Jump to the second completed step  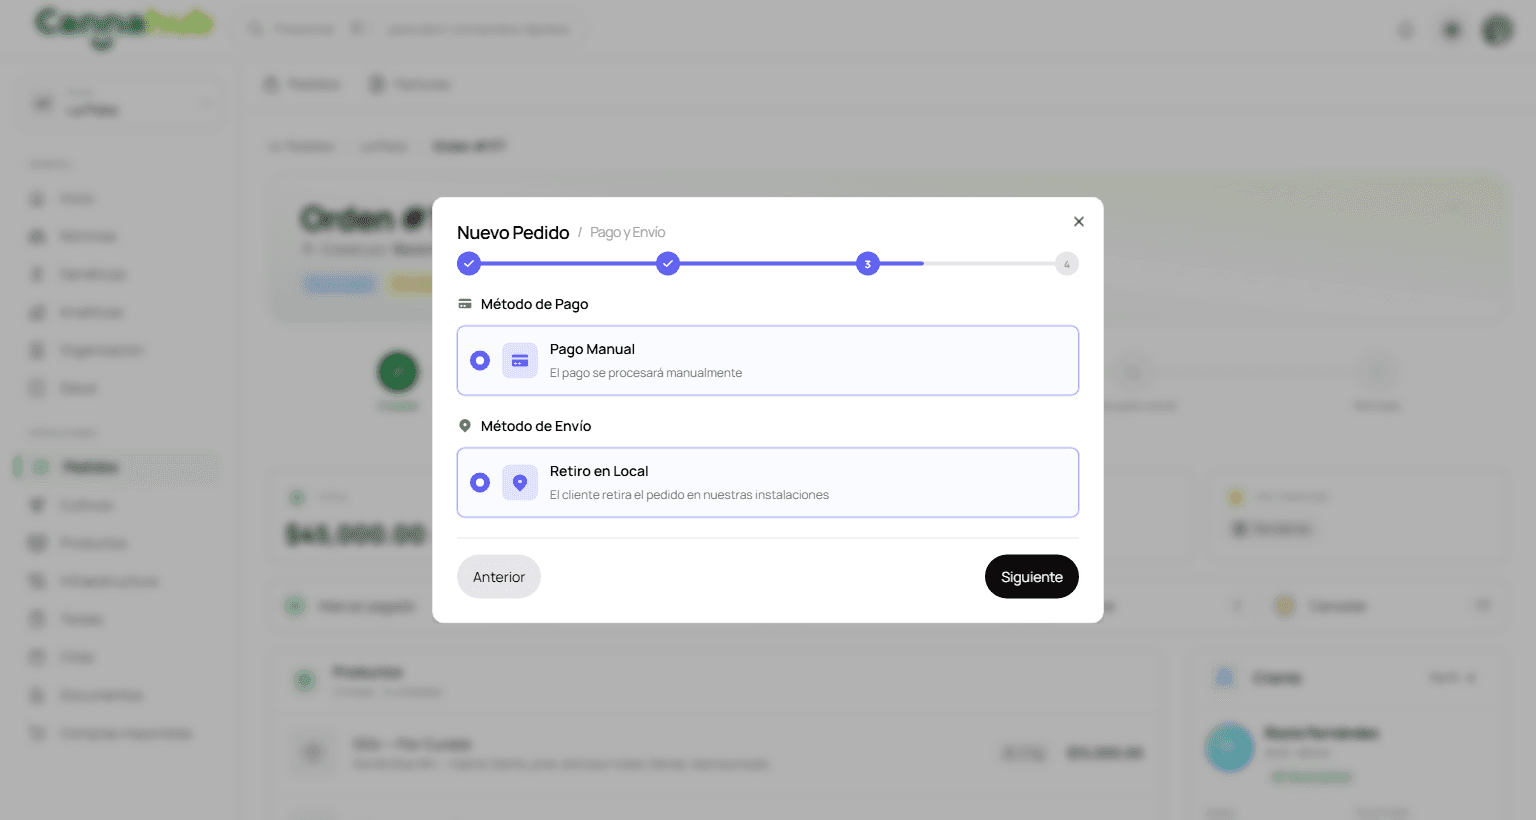(668, 264)
